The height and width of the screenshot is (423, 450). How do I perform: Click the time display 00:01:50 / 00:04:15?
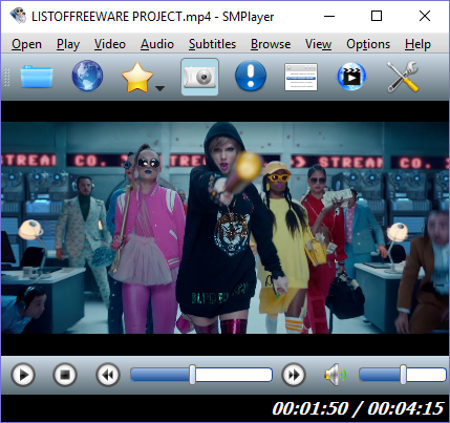[358, 409]
